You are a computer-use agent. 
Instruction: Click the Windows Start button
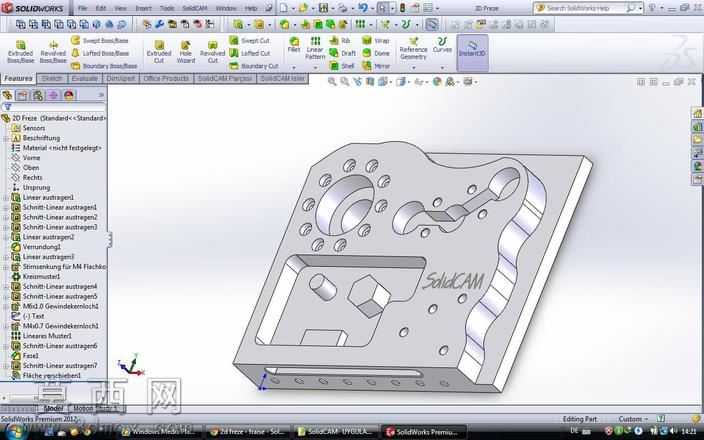pyautogui.click(x=15, y=432)
